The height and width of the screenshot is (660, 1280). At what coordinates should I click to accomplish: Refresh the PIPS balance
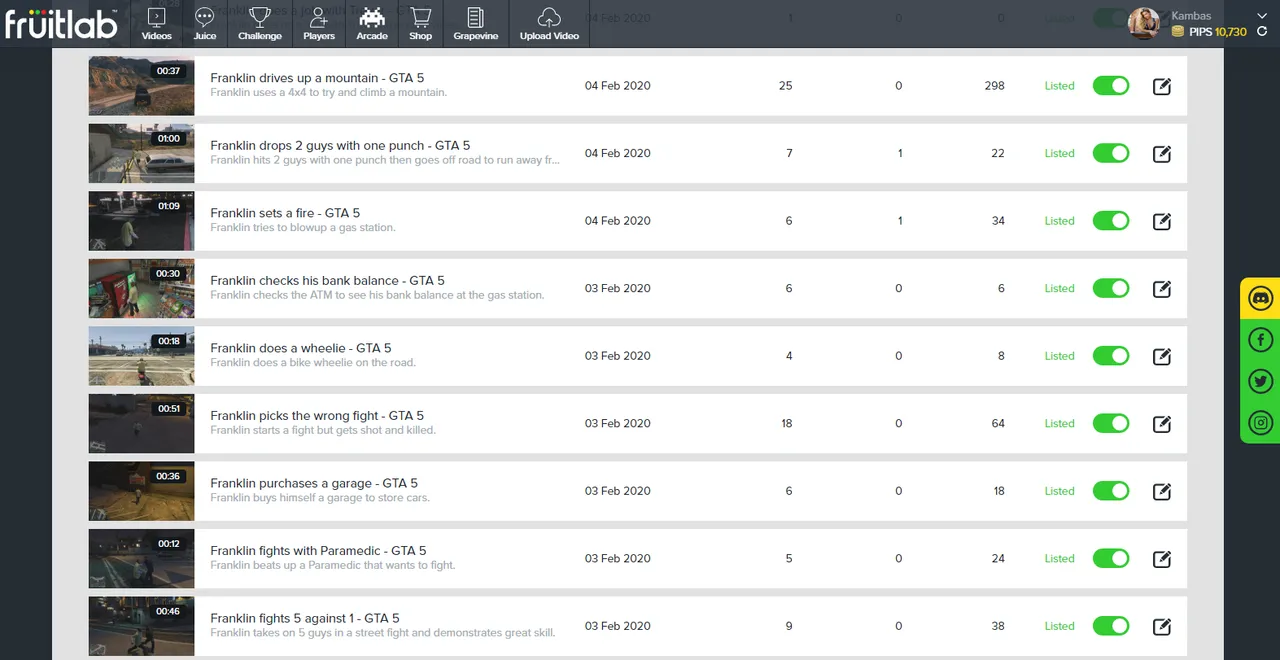click(x=1262, y=32)
